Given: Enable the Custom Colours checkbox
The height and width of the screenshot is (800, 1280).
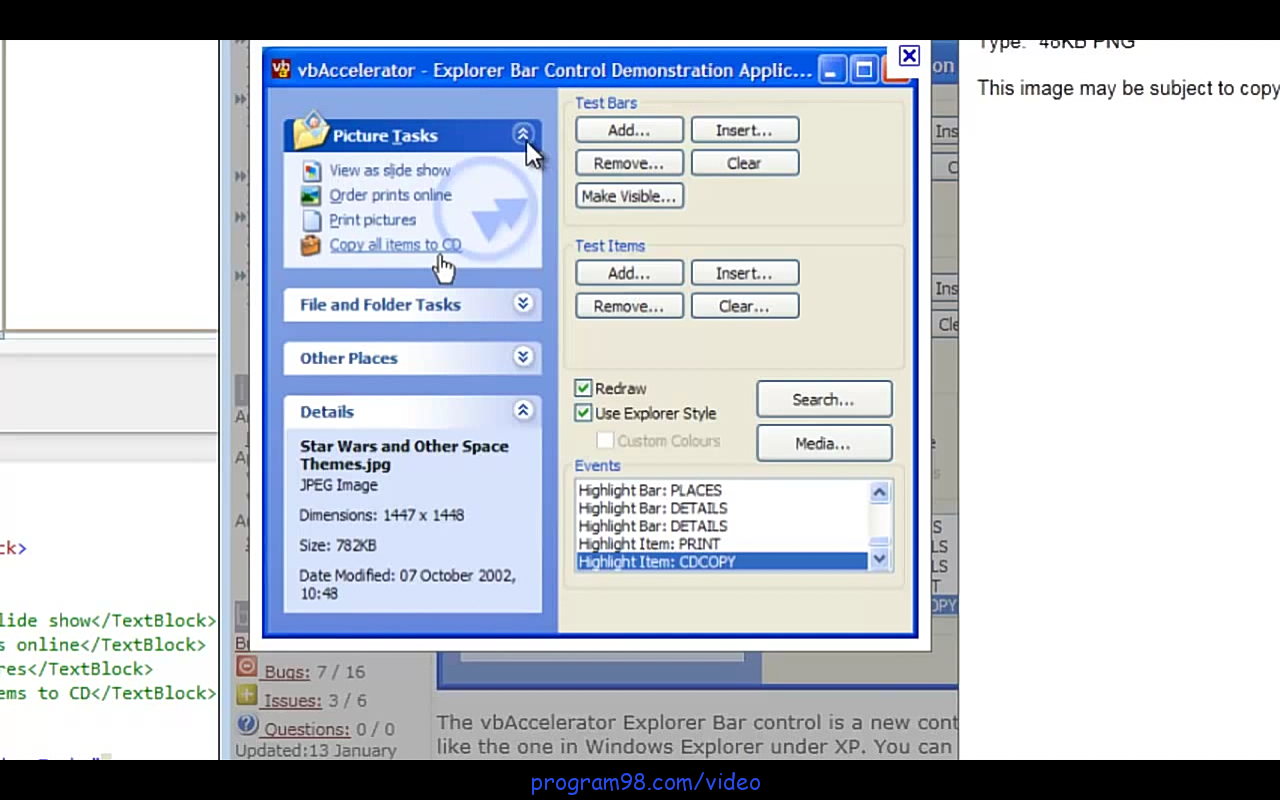Looking at the screenshot, I should tap(605, 440).
